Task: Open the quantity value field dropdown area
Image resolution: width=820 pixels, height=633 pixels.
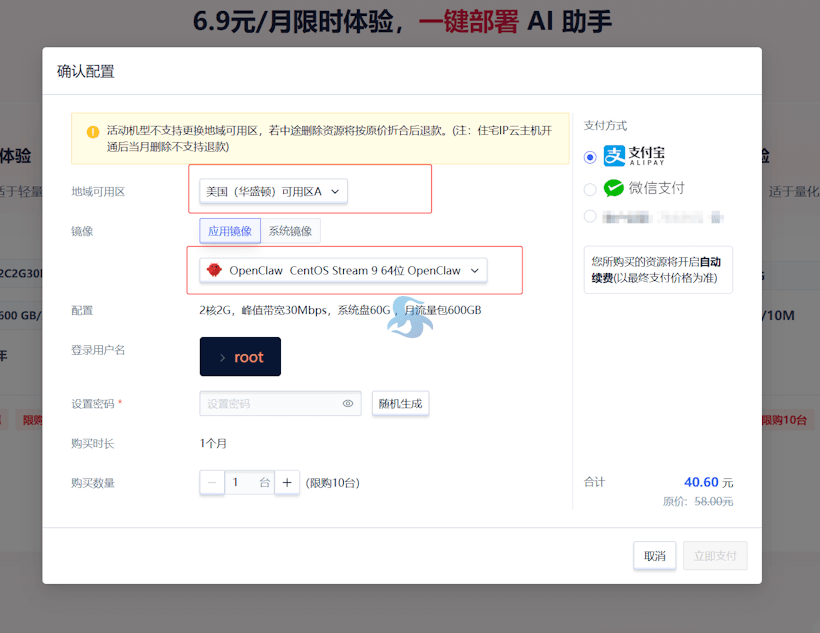Action: click(249, 482)
